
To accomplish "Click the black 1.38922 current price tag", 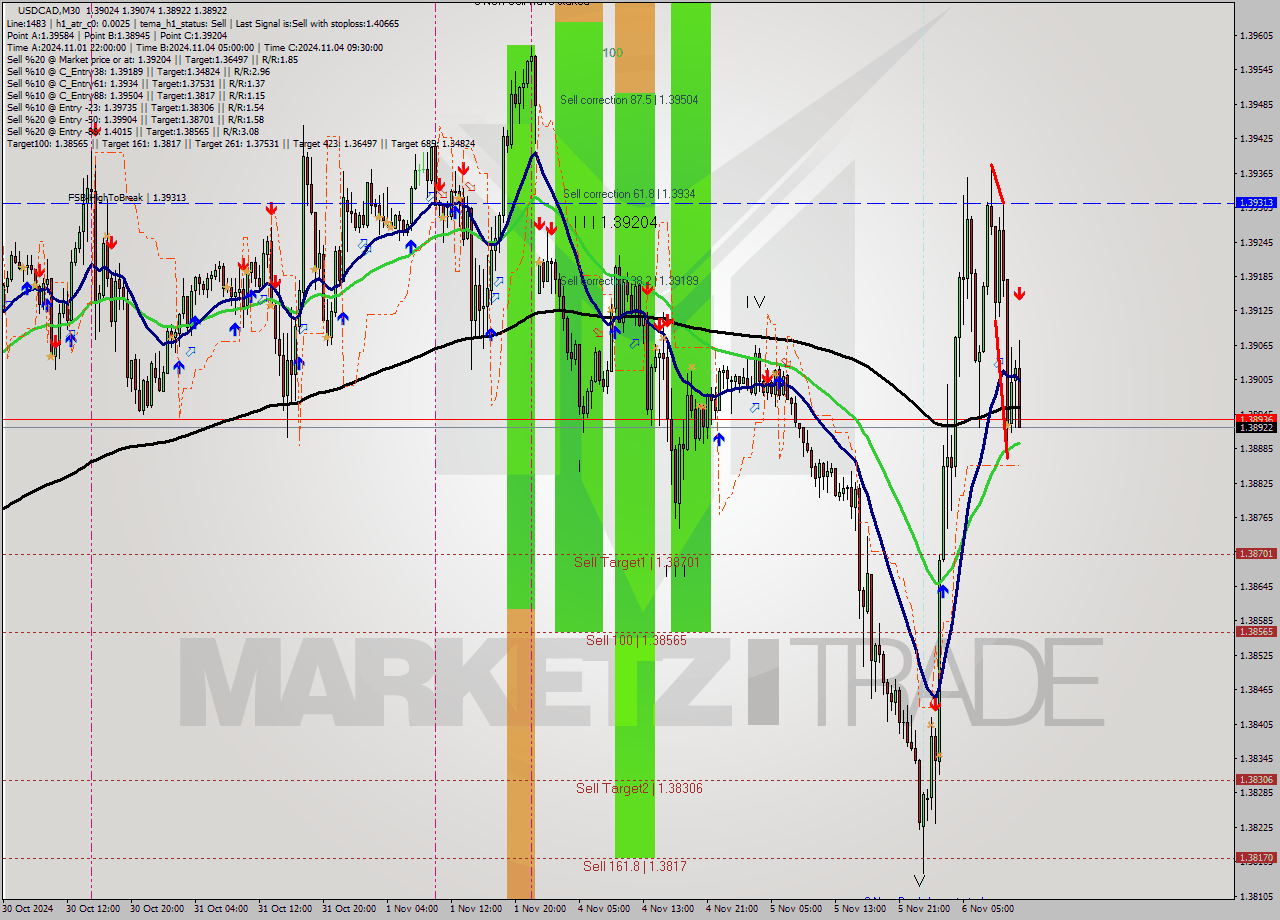I will tap(1257, 427).
